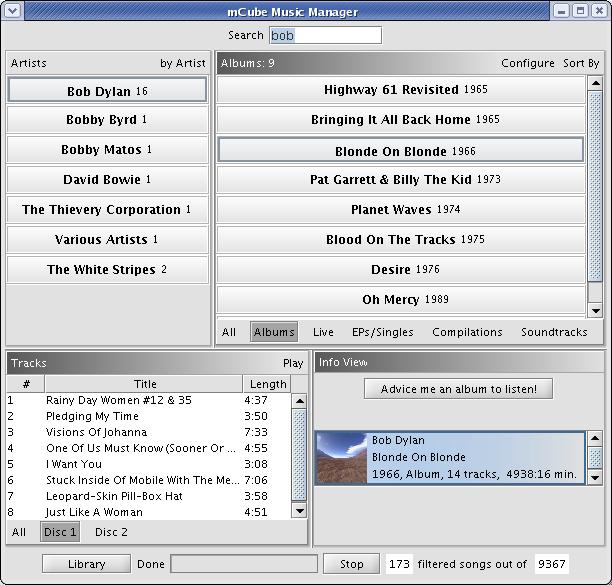612x585 pixels.
Task: Toggle the Live filter
Action: pos(323,332)
